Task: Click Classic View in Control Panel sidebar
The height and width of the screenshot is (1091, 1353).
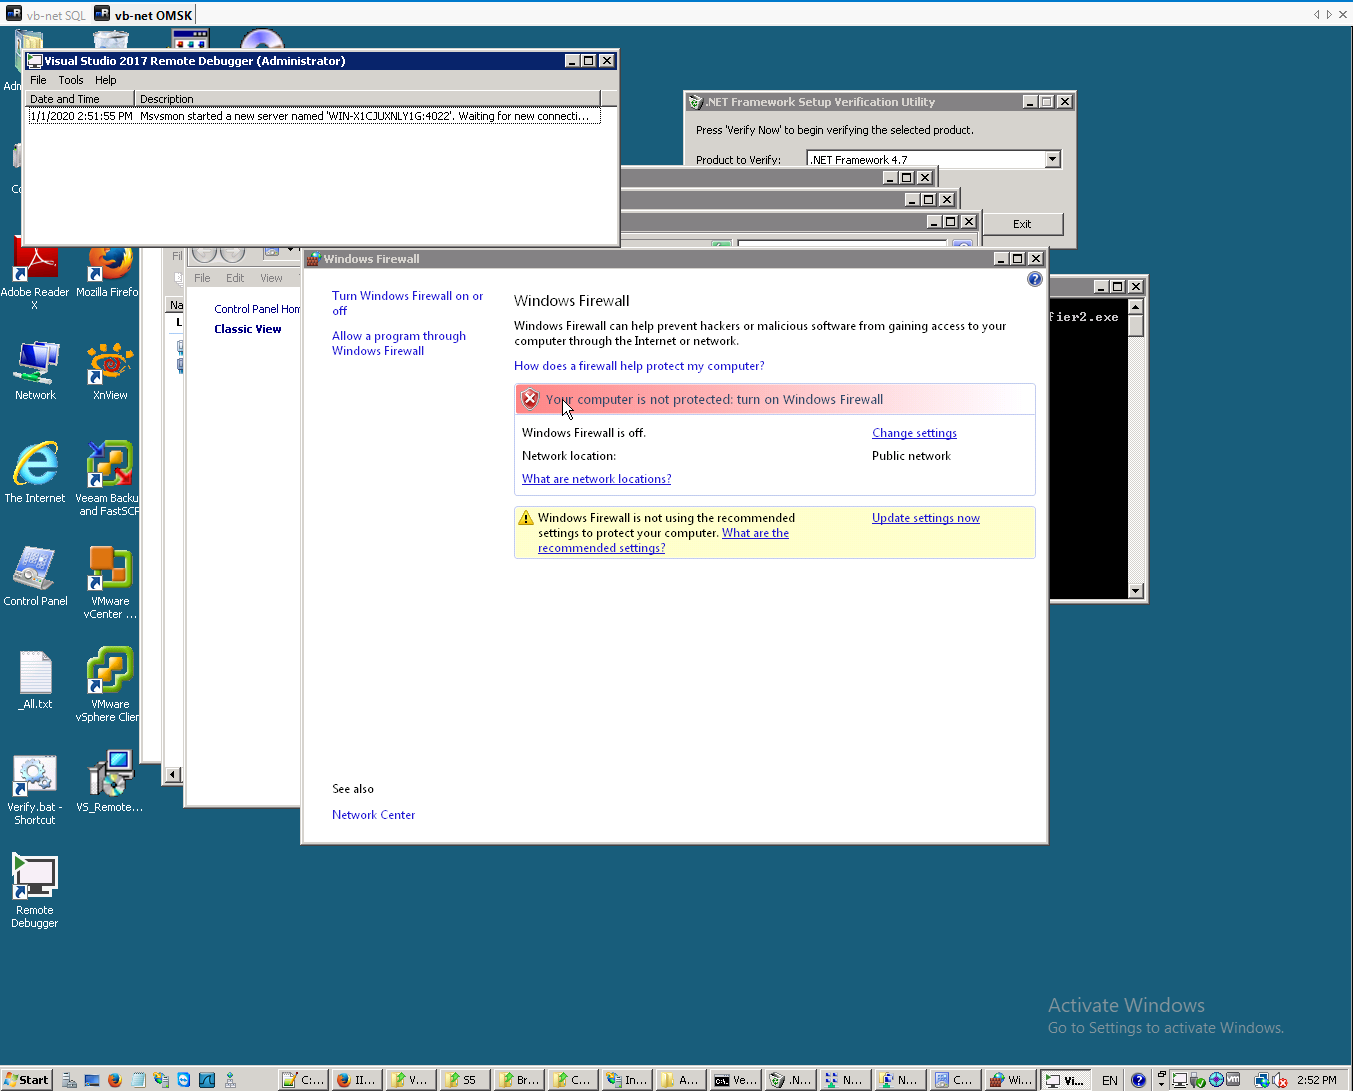Action: click(x=247, y=329)
